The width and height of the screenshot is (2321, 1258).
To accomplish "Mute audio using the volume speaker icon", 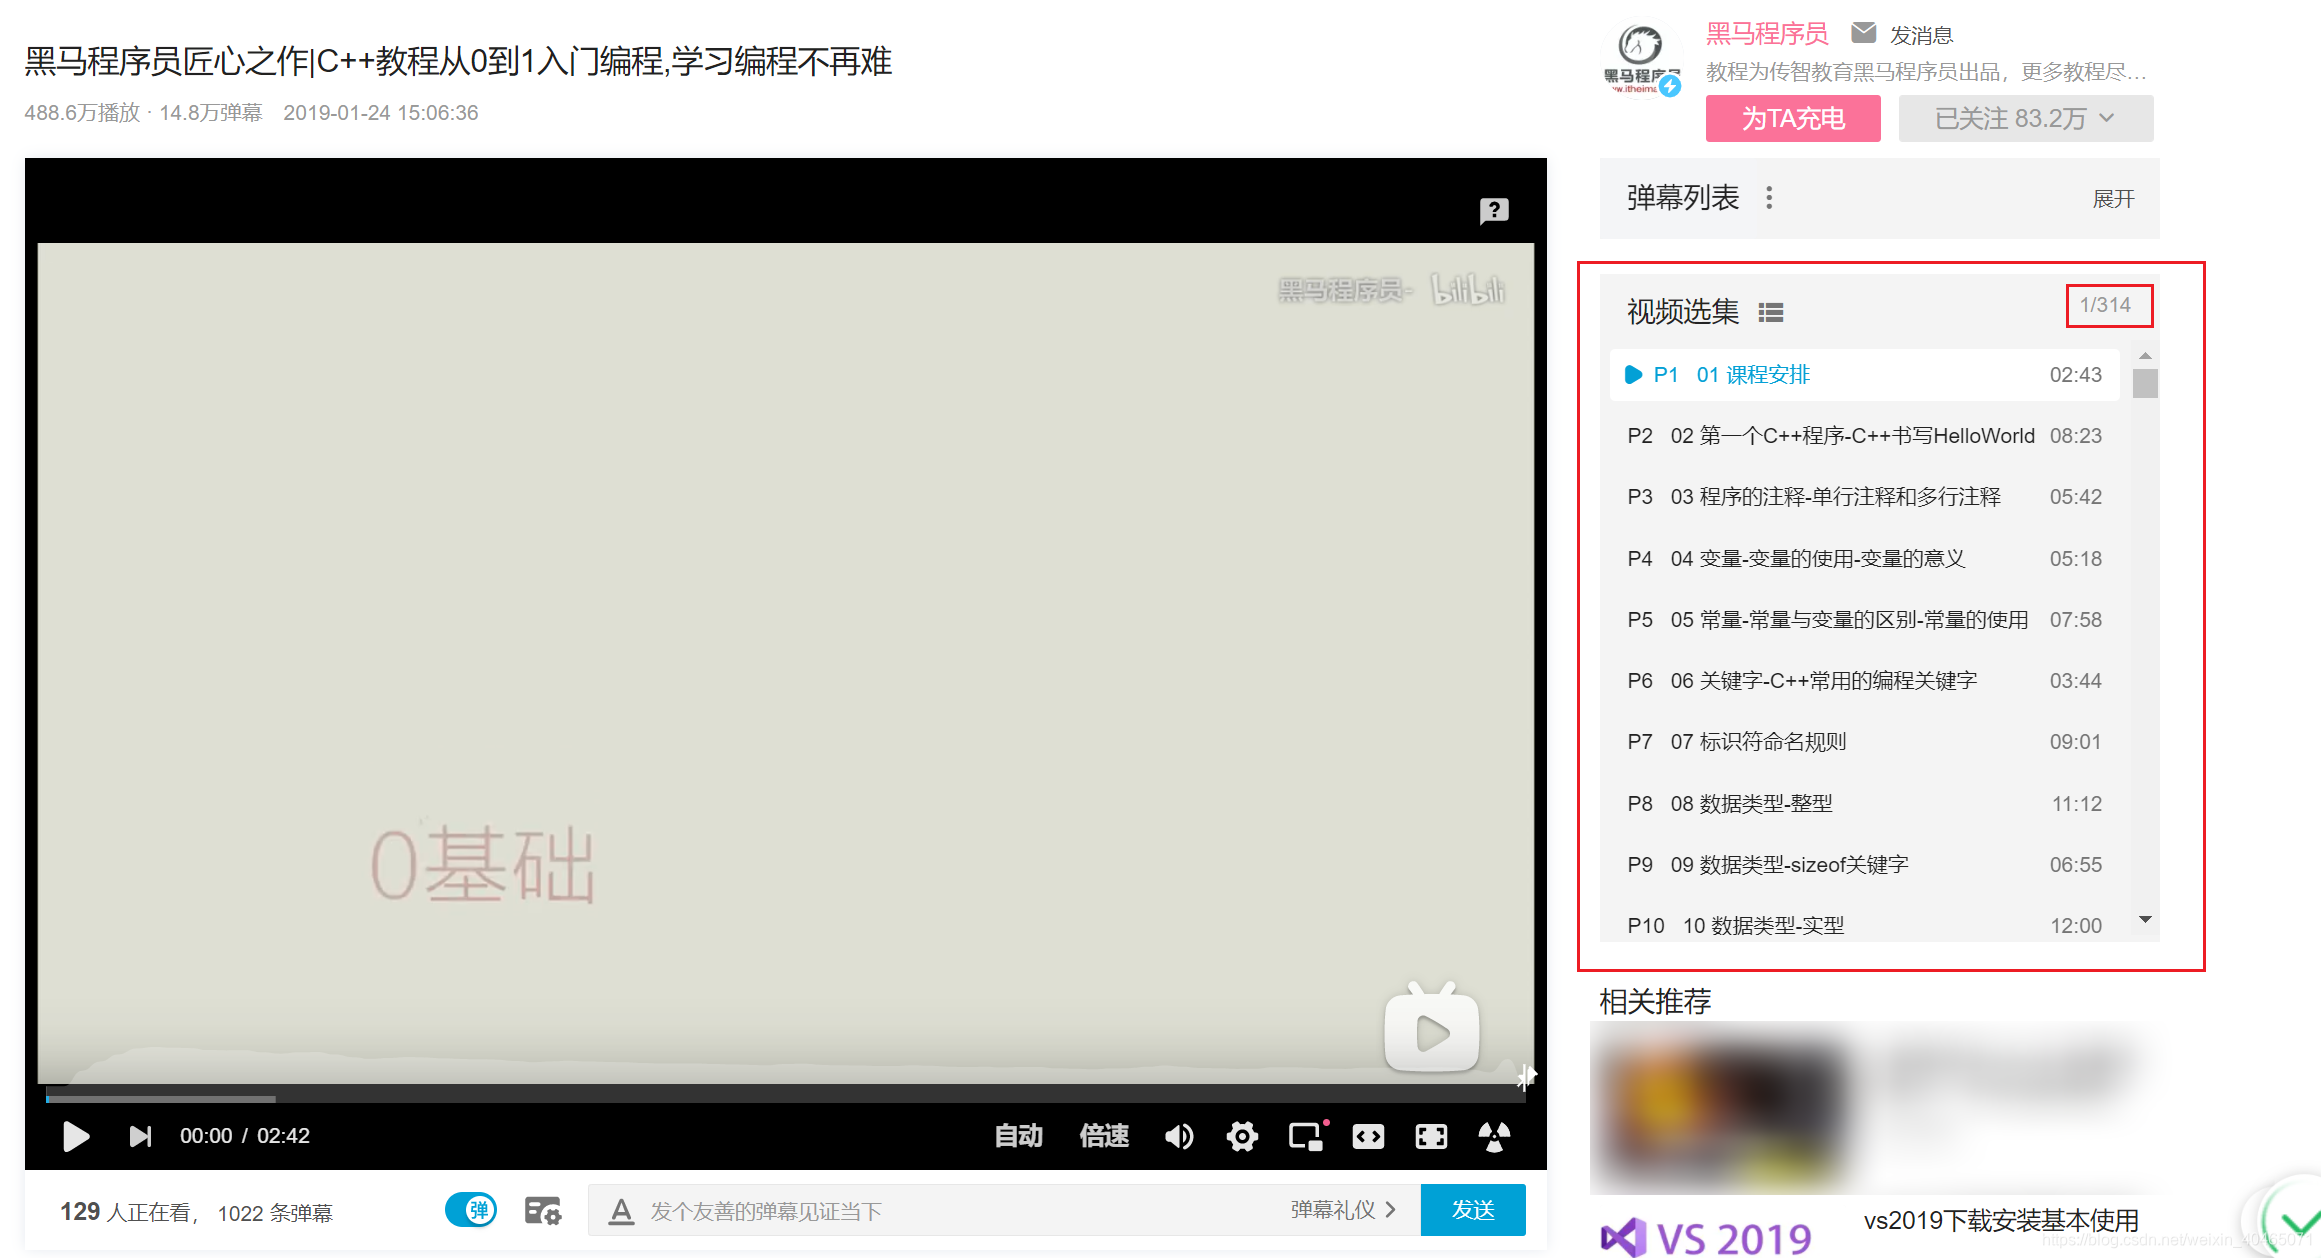I will [x=1179, y=1136].
